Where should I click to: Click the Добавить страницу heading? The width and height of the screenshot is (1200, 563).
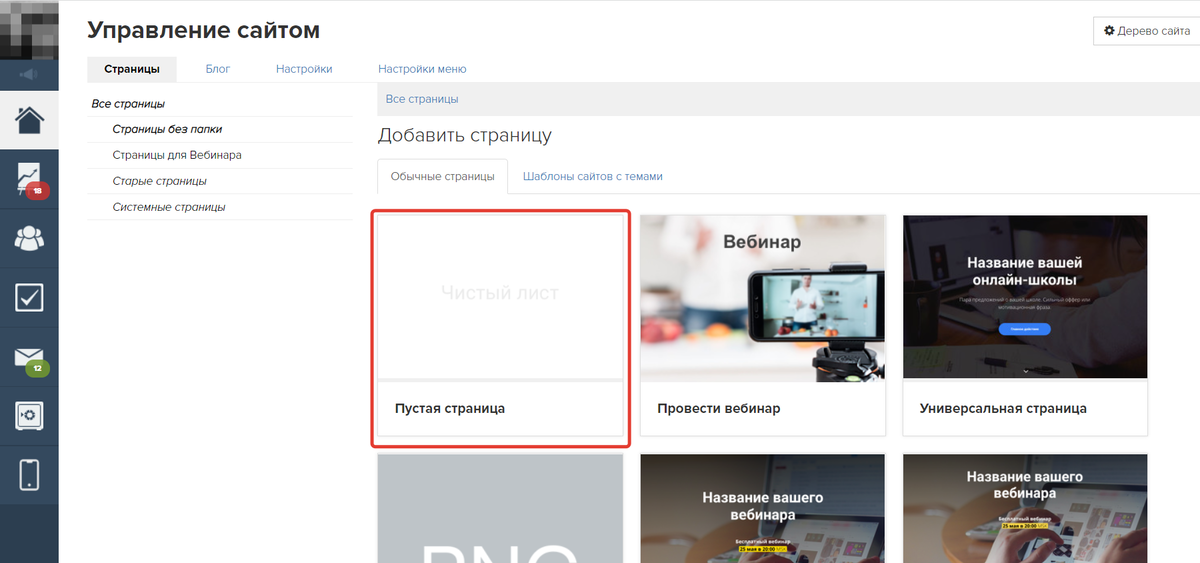[465, 135]
